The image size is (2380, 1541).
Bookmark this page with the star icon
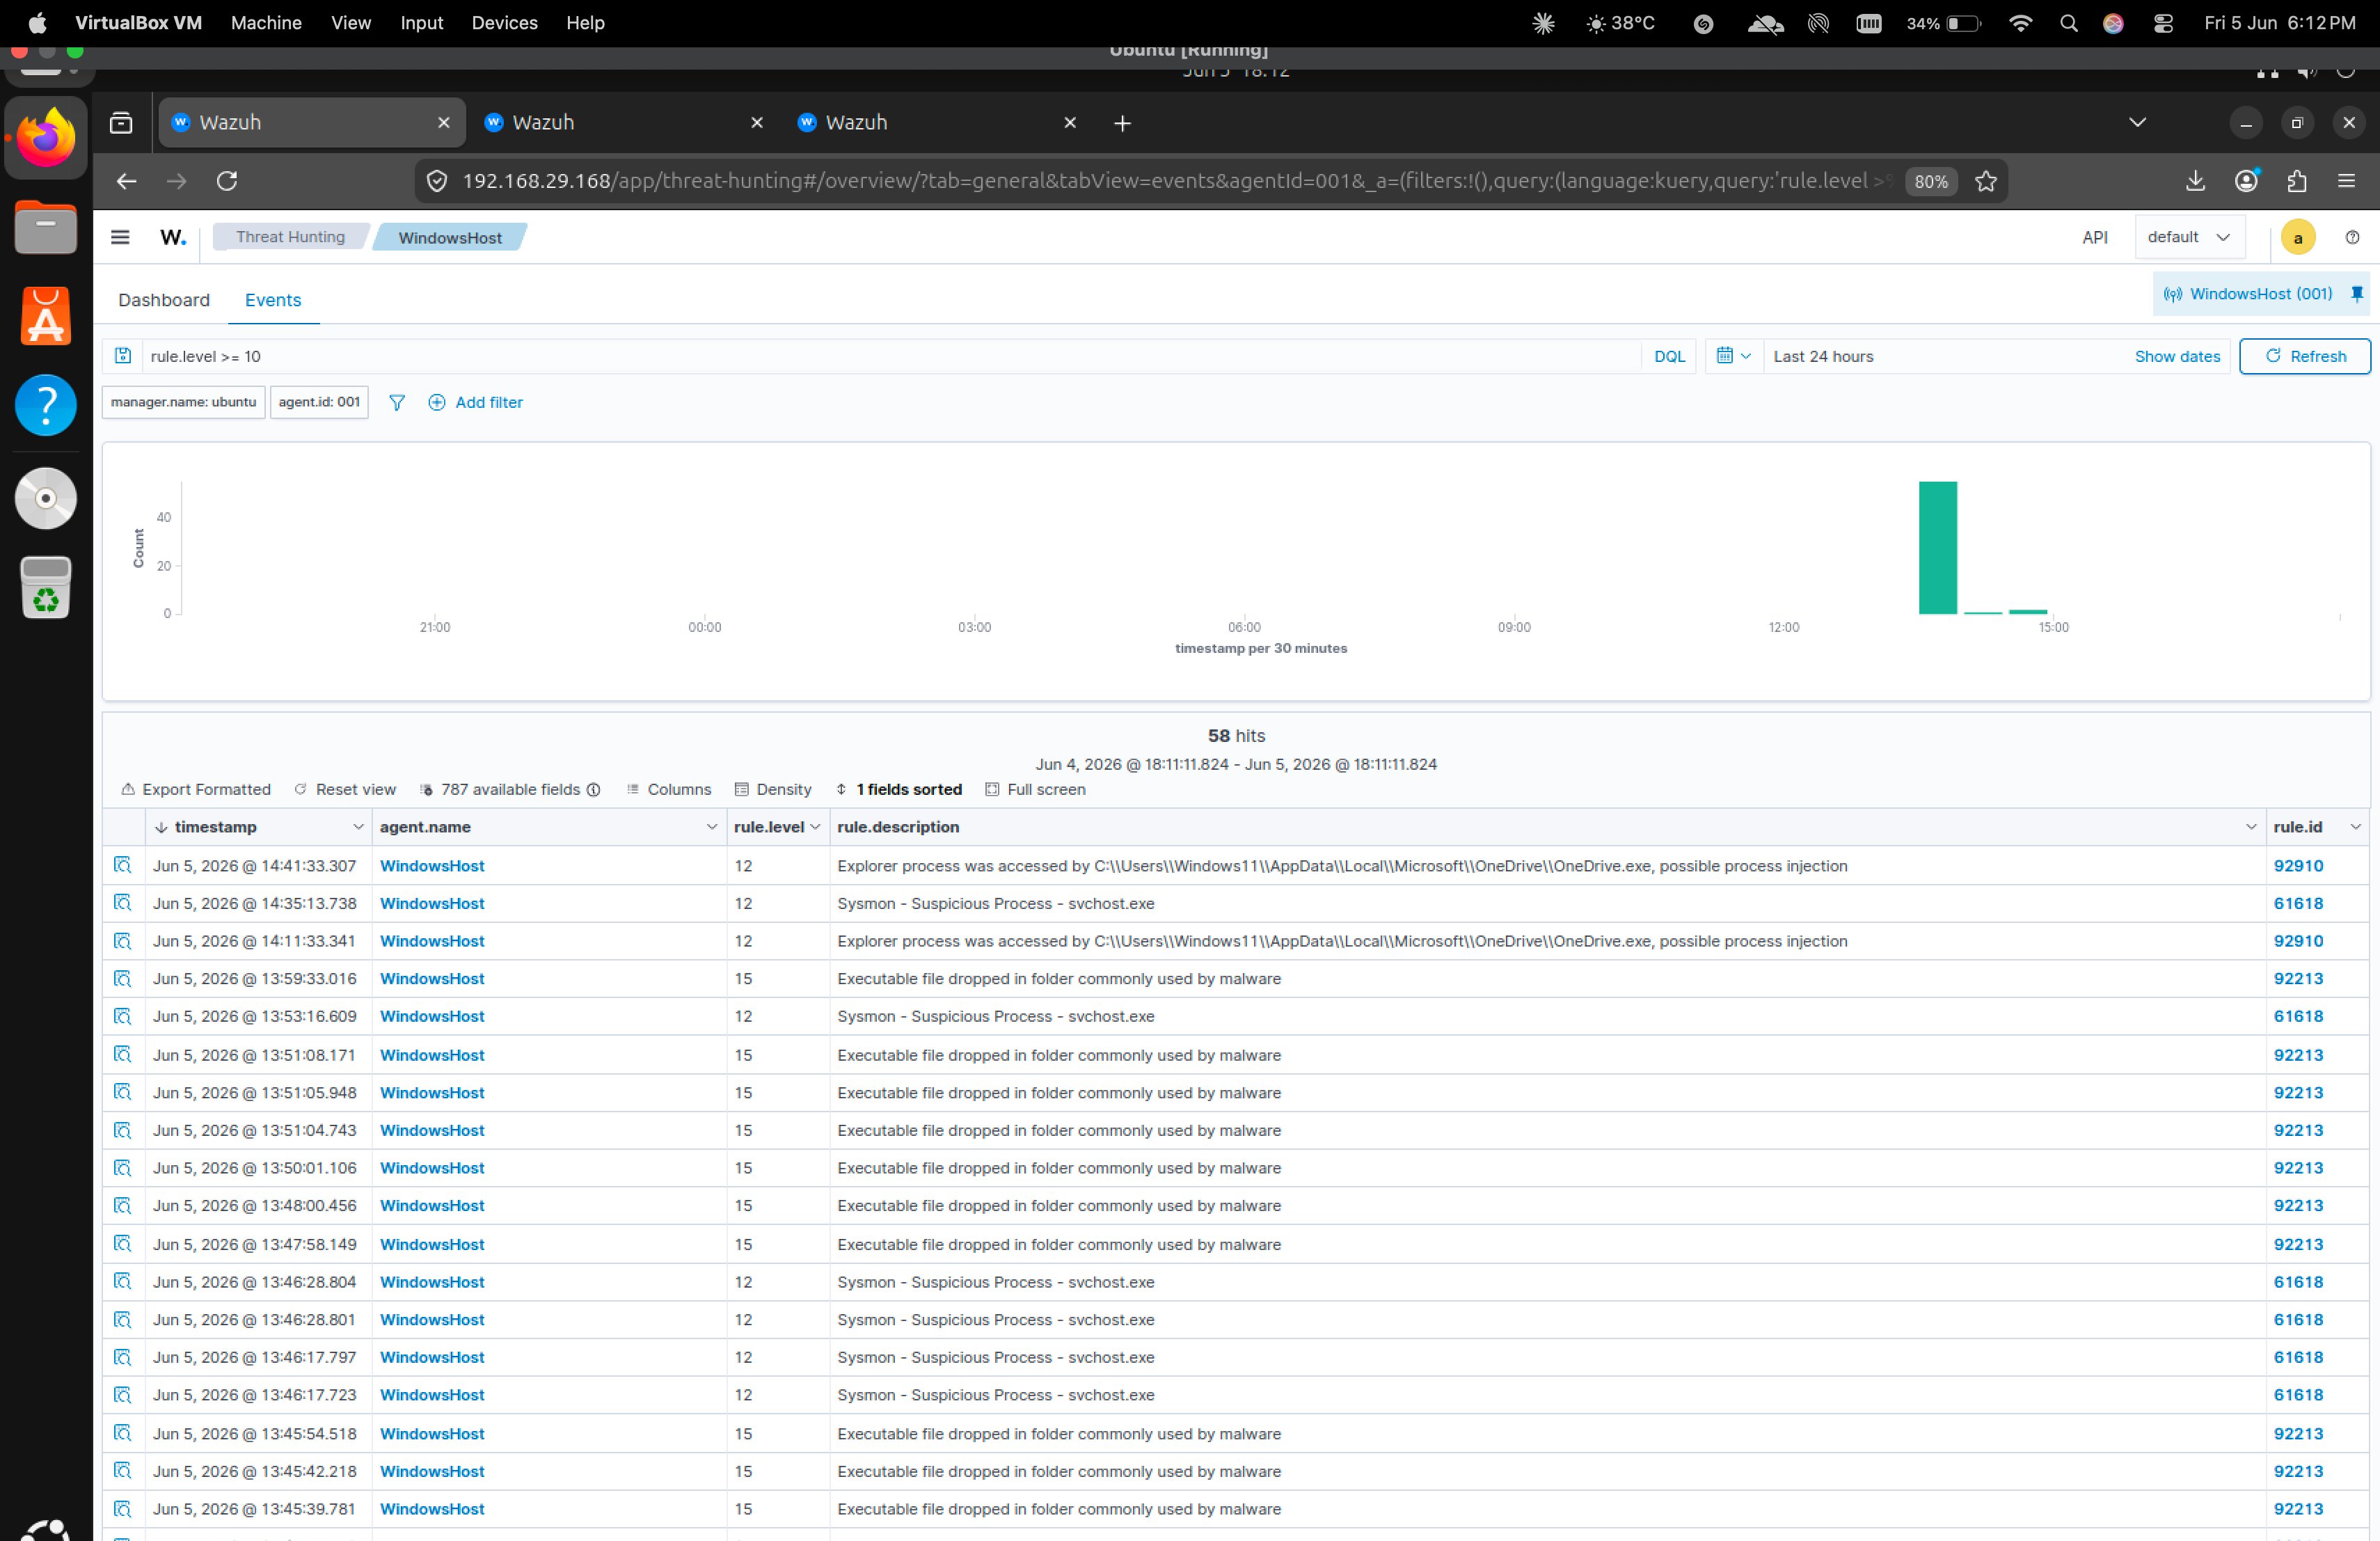click(1986, 181)
